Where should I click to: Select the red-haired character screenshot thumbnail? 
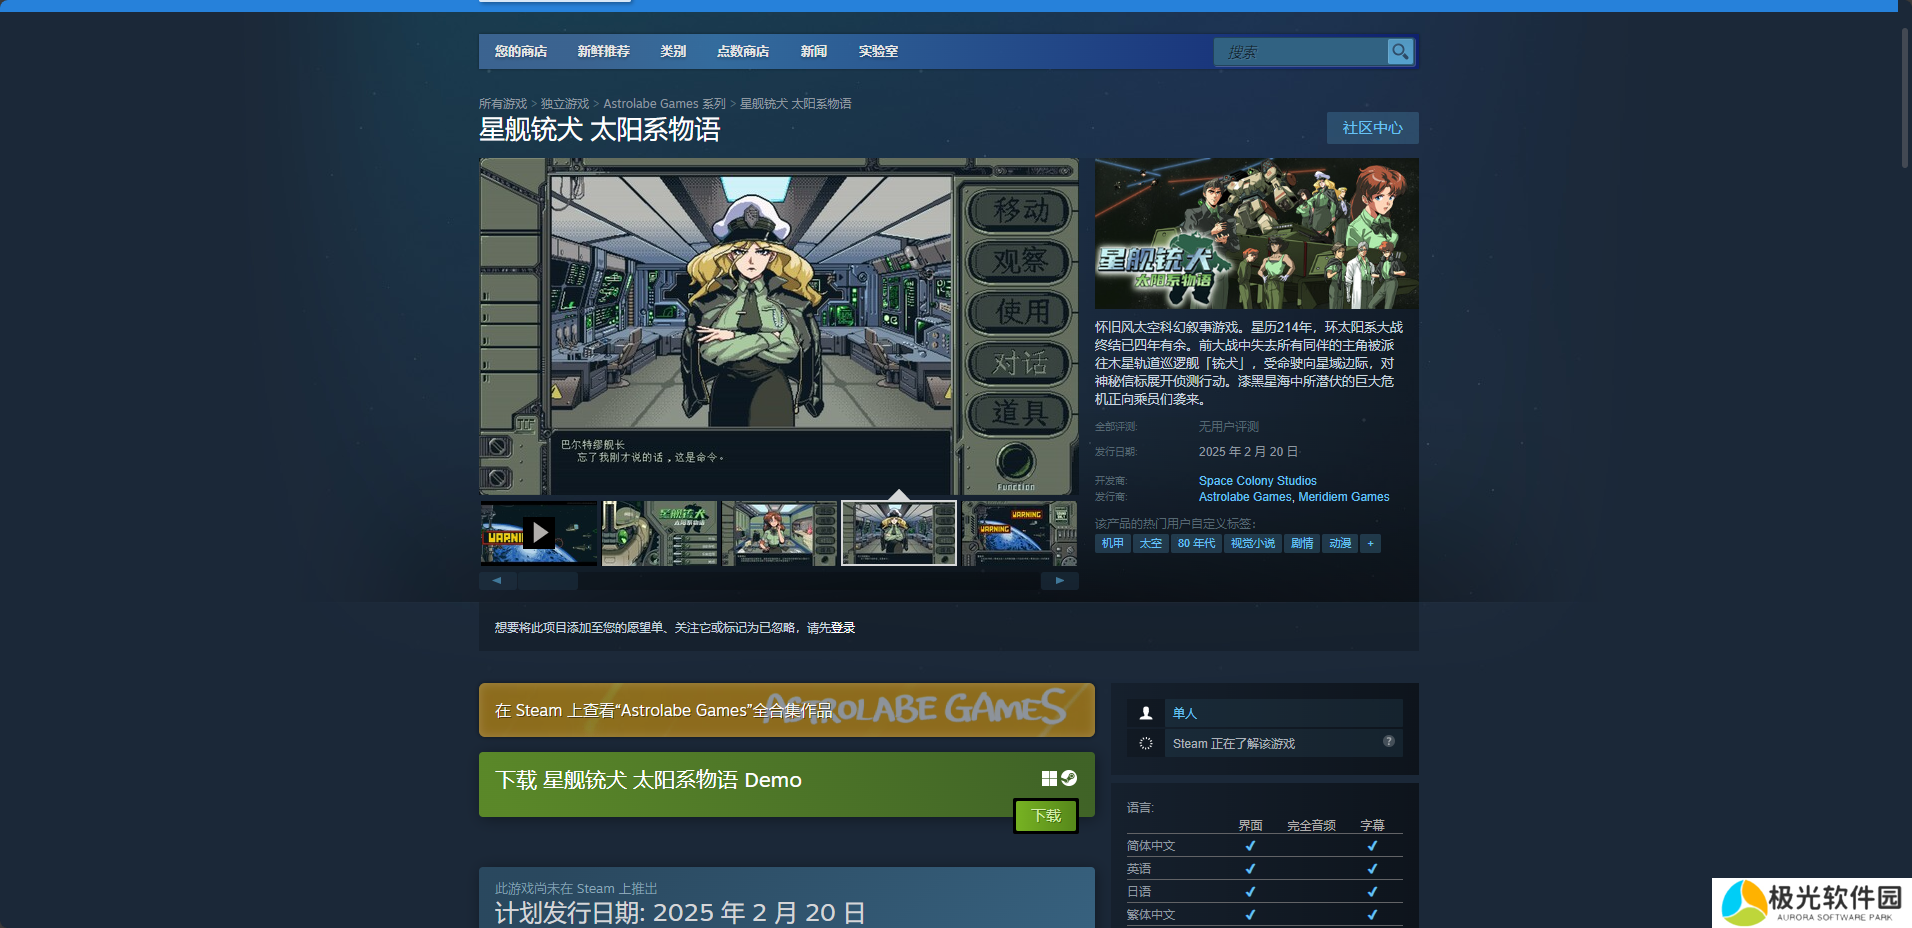pyautogui.click(x=779, y=533)
